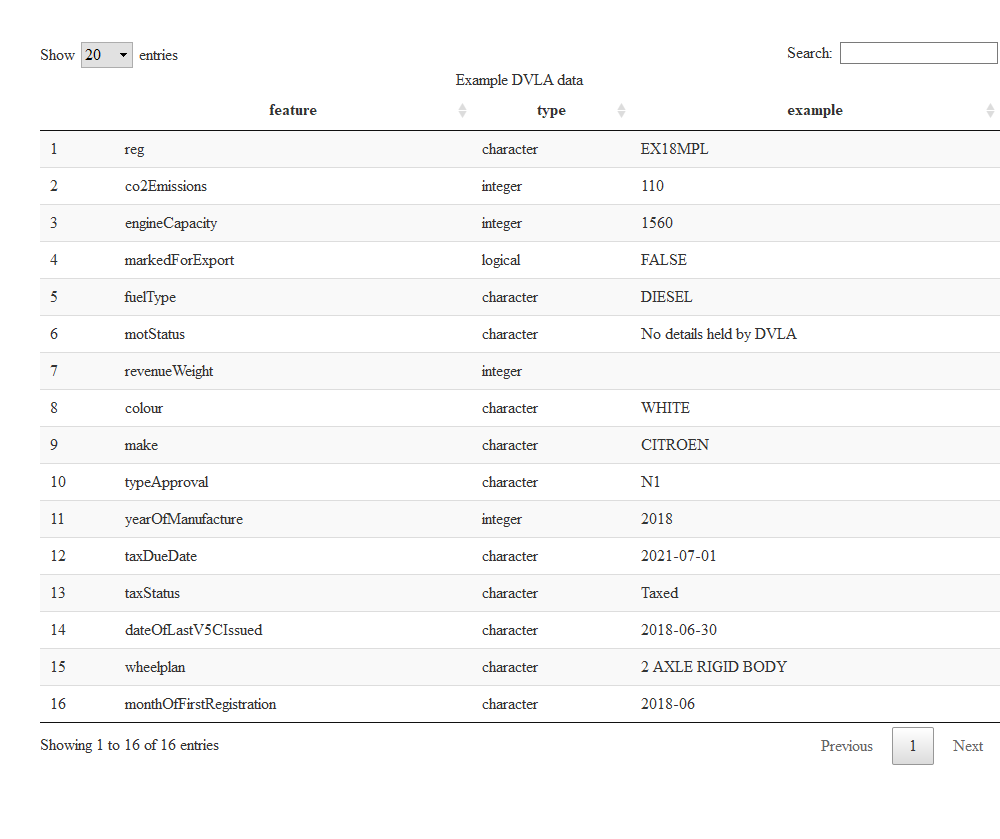The image size is (1000, 839).
Task: Click the example value '2018-06'
Action: [x=668, y=704]
